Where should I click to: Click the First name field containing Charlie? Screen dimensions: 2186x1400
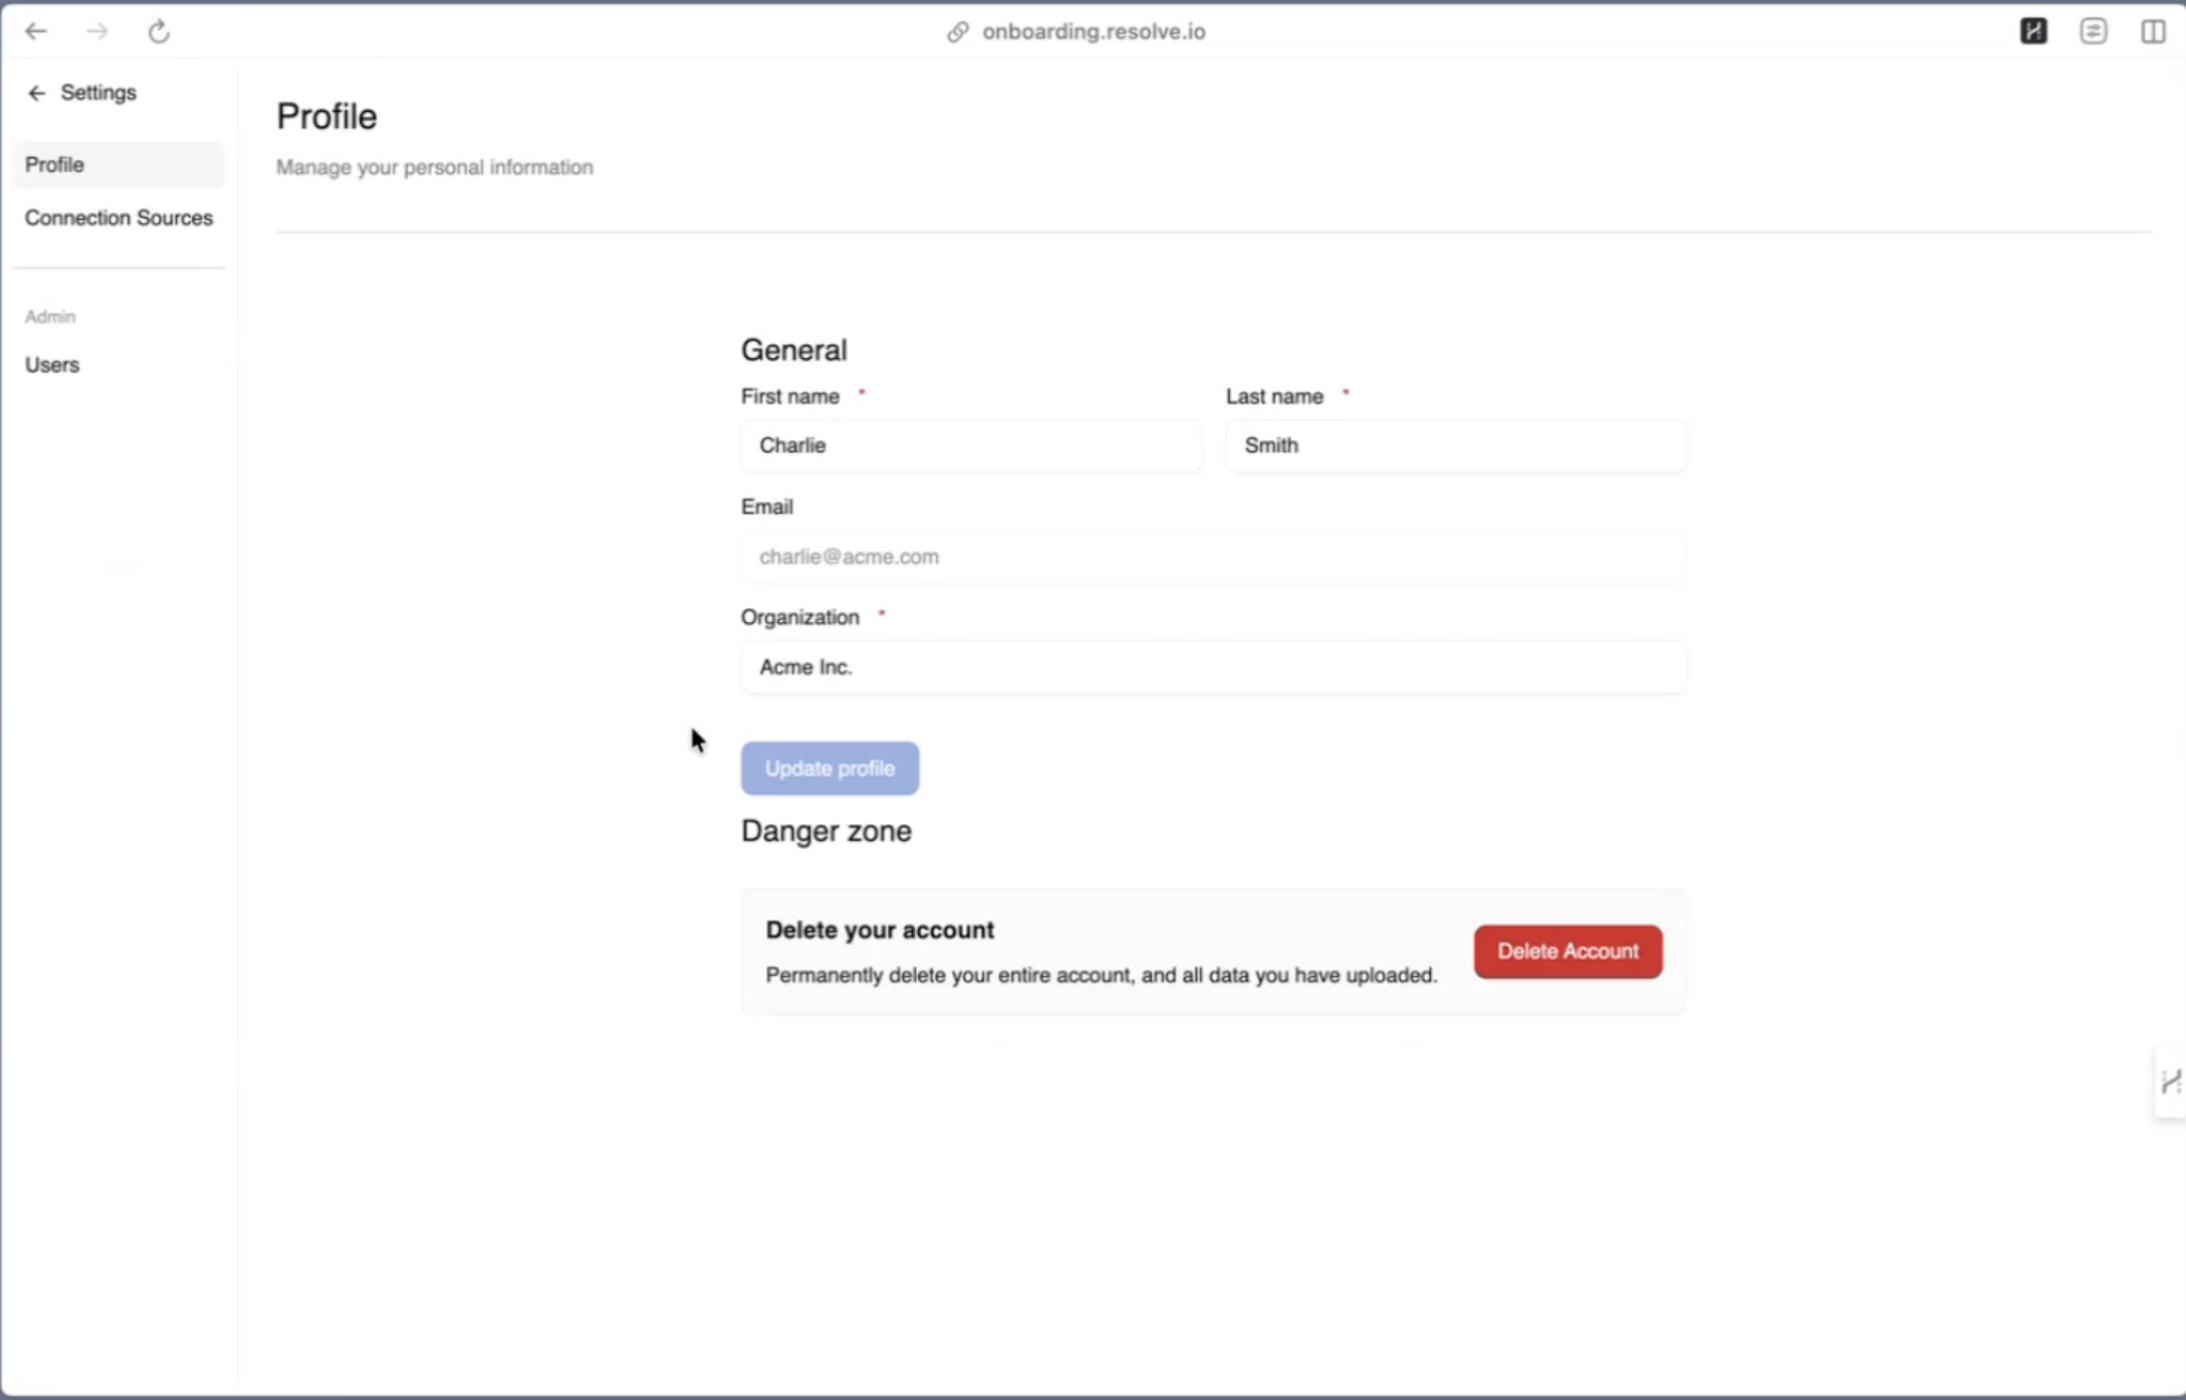point(970,446)
